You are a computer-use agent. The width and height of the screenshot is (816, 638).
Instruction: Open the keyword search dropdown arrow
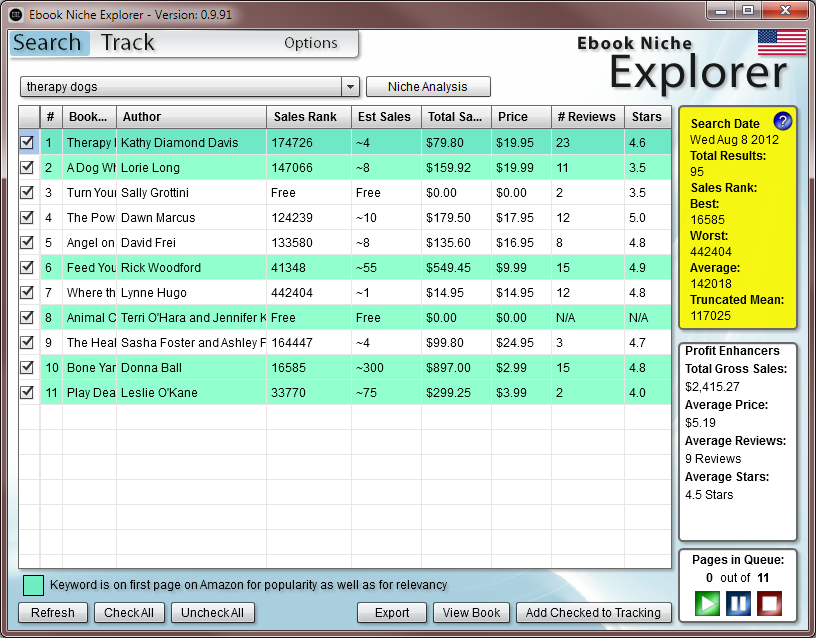tap(350, 87)
